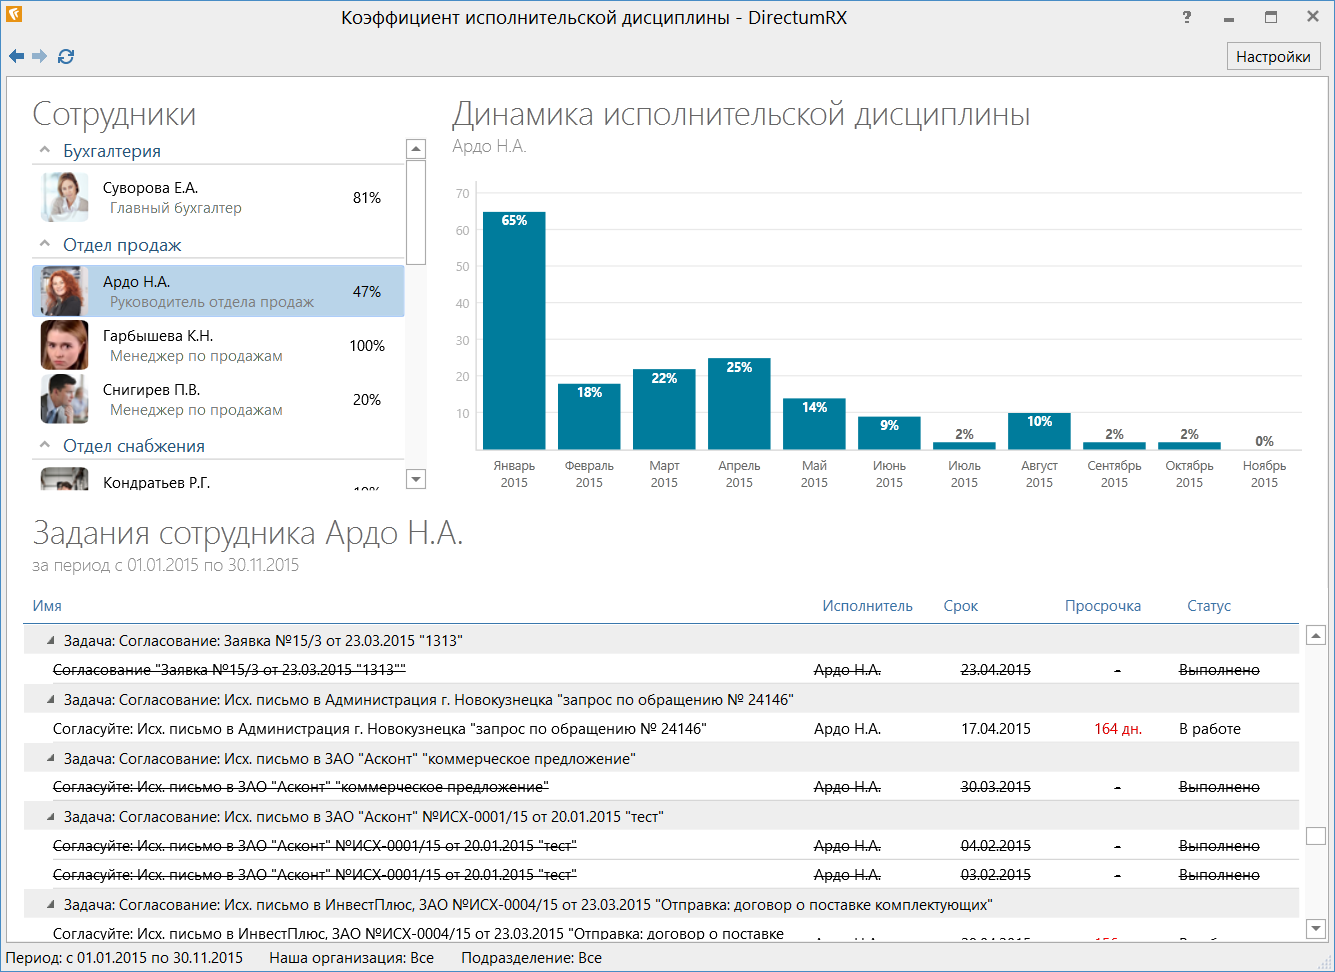Screen dimensions: 1335x972
Task: Collapse the Заявка №15/3 task group
Action: (51, 640)
